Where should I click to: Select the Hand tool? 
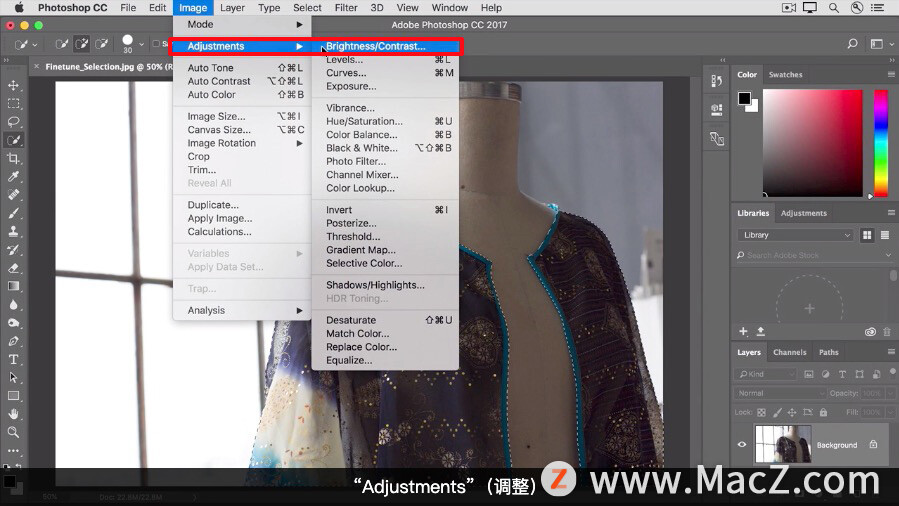(13, 414)
